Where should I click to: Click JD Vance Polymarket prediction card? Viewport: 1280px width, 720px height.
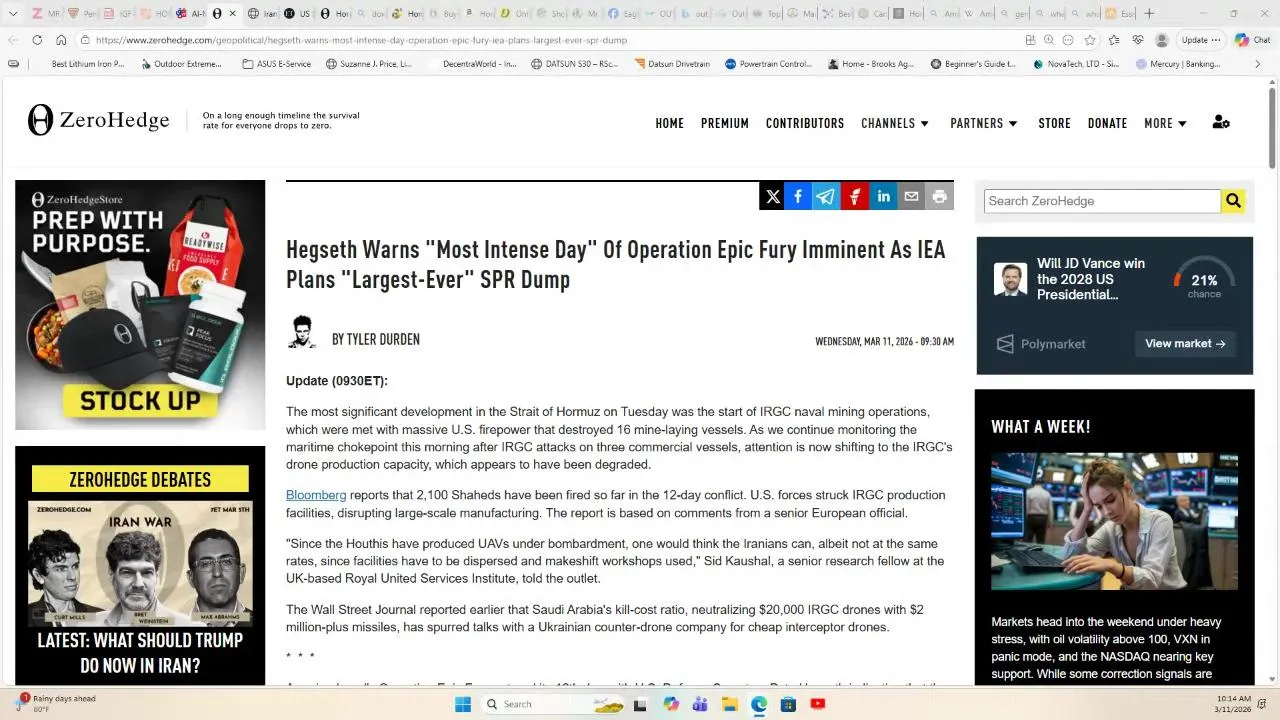tap(1114, 305)
